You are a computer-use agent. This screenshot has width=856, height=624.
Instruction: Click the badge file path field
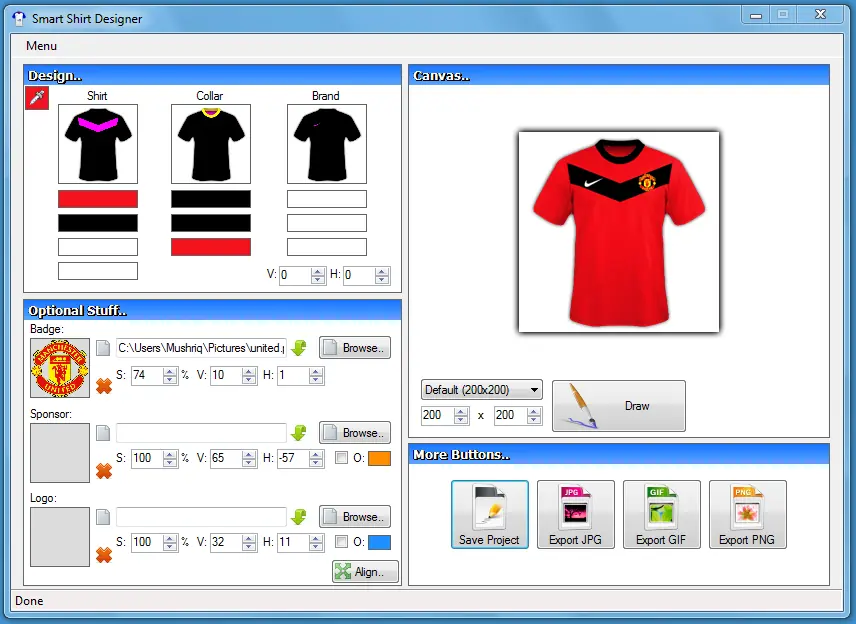click(x=201, y=348)
